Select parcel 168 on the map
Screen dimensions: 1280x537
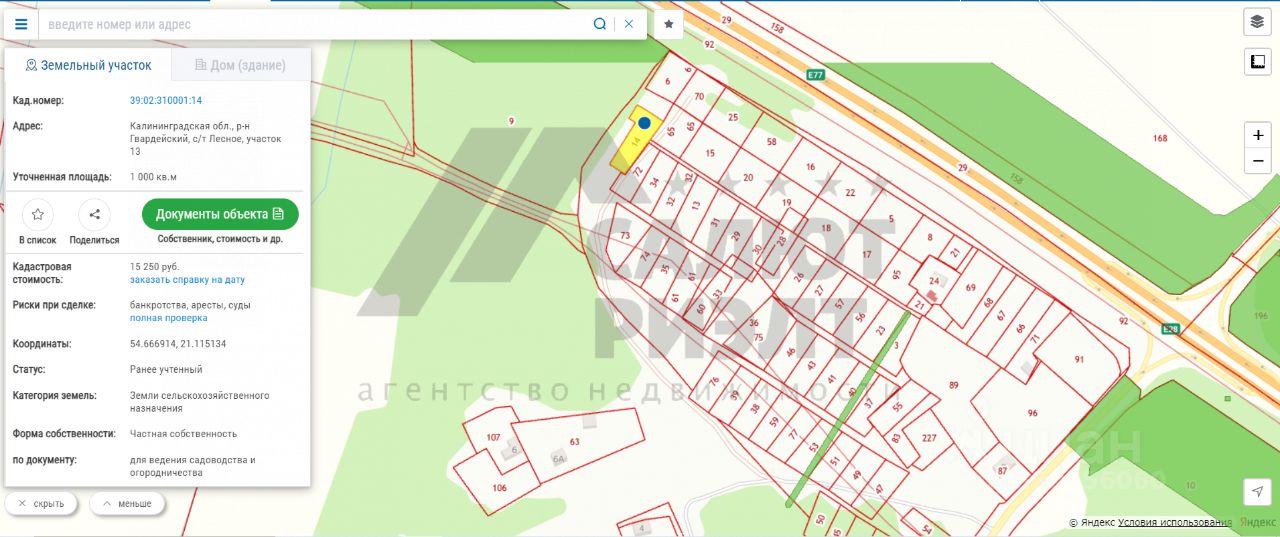tap(1160, 138)
